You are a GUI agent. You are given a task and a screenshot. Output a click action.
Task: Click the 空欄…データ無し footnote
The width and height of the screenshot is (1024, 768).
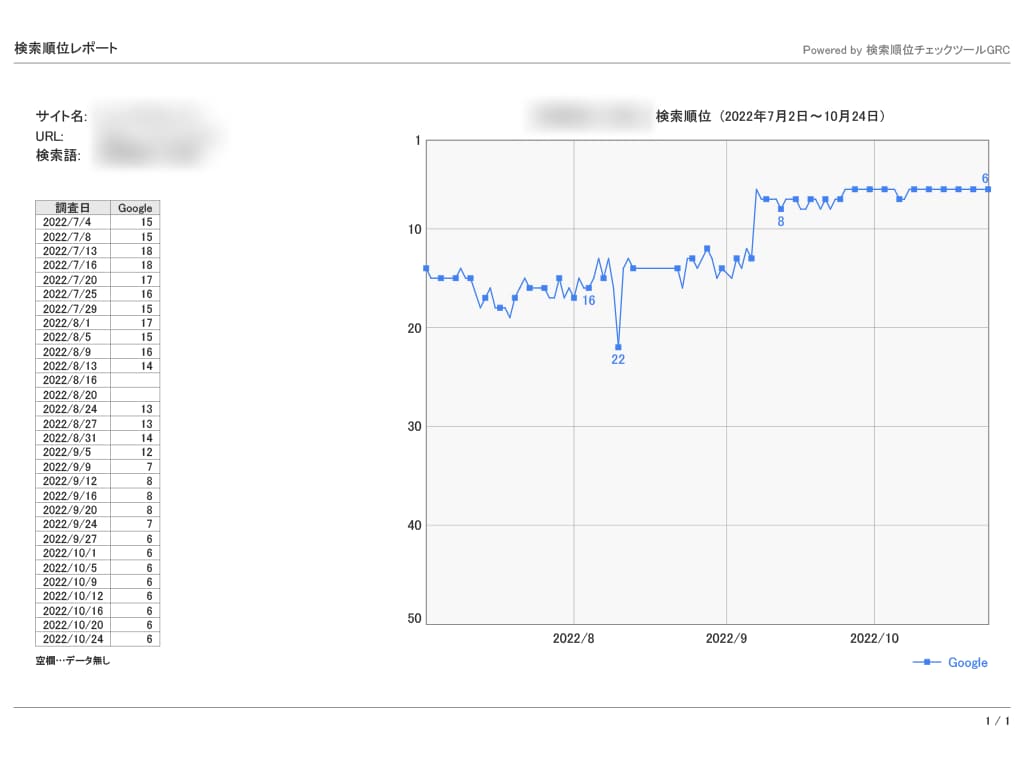tap(72, 660)
